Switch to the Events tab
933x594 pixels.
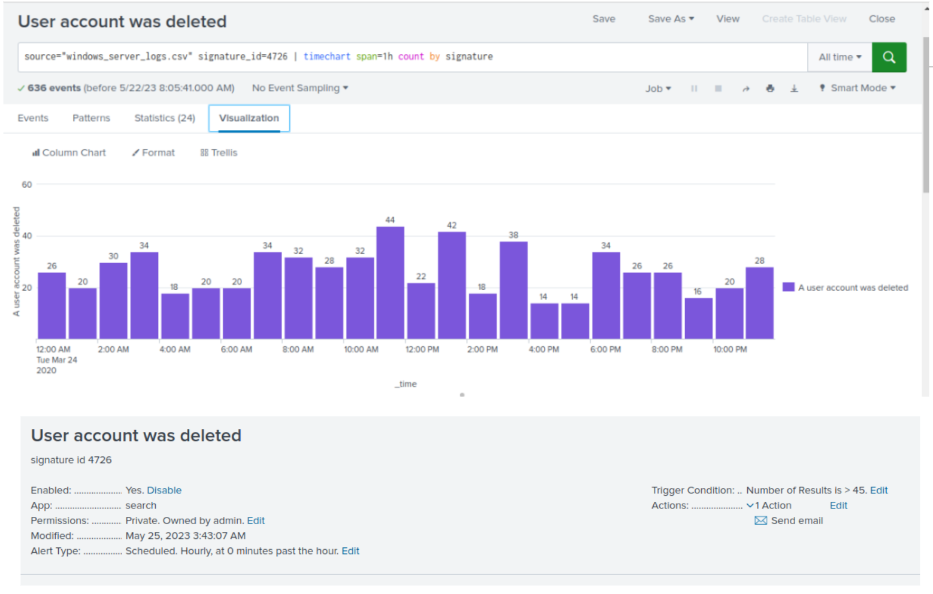[x=33, y=118]
